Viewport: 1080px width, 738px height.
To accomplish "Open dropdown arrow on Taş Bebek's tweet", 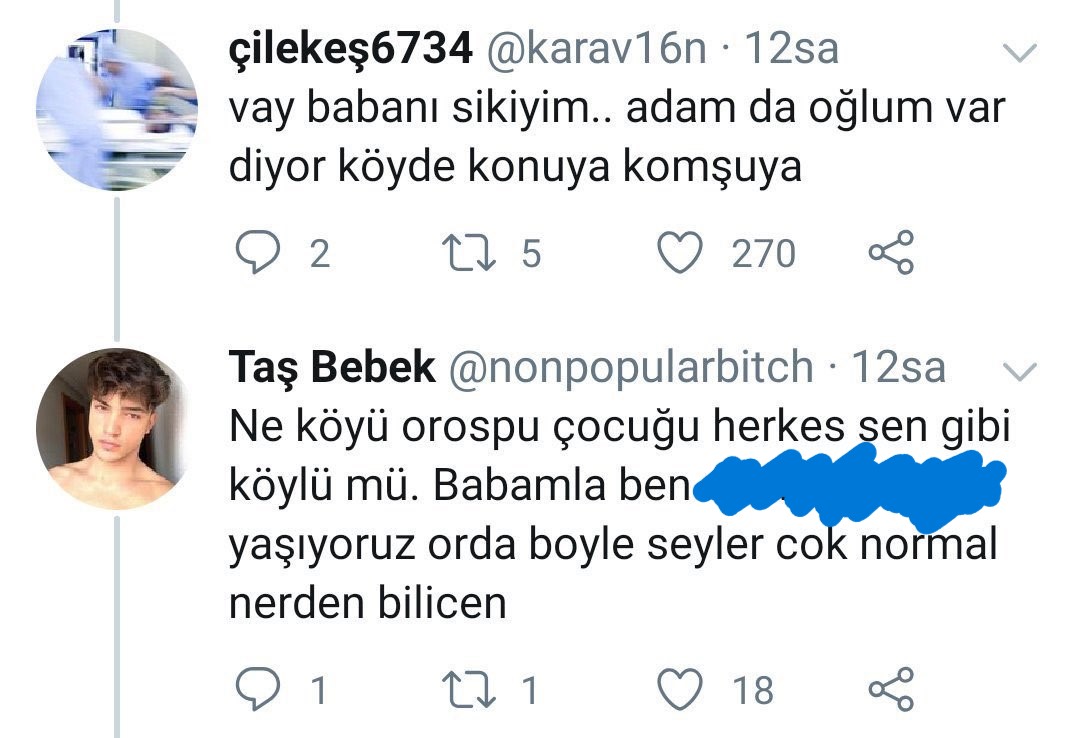I will click(1020, 372).
